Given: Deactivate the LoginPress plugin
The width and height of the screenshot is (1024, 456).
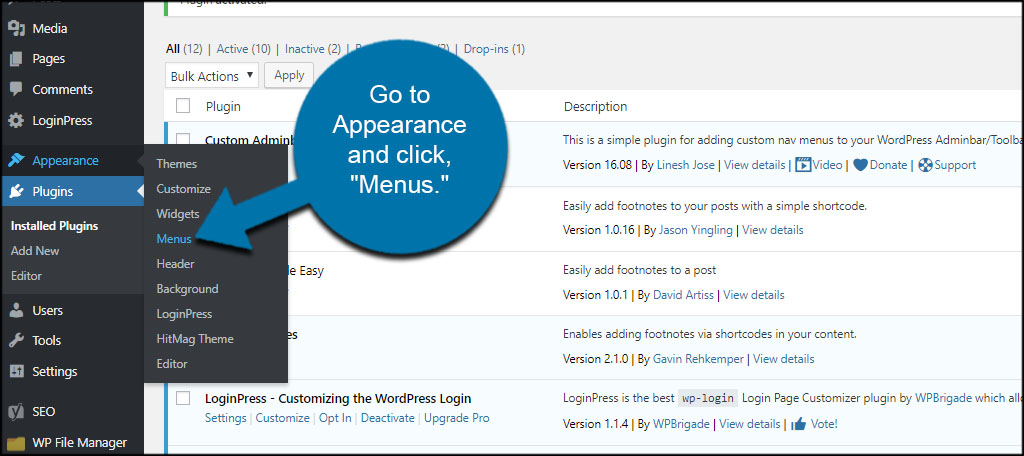Looking at the screenshot, I should pyautogui.click(x=388, y=418).
